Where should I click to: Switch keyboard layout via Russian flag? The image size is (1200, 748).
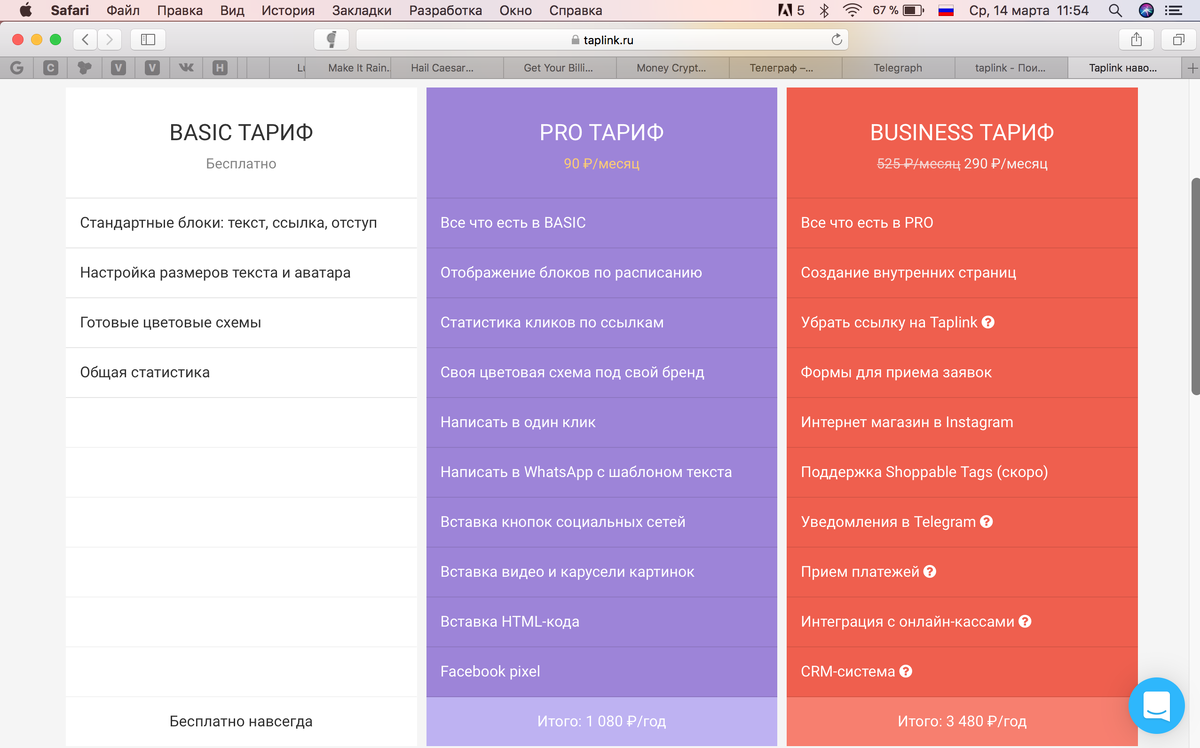click(x=945, y=11)
